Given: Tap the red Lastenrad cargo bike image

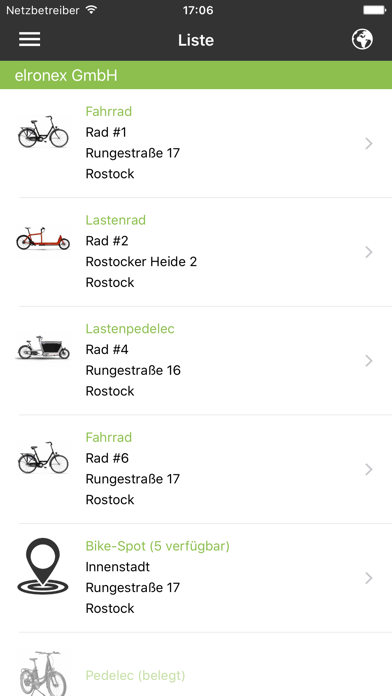Looking at the screenshot, I should coord(43,239).
